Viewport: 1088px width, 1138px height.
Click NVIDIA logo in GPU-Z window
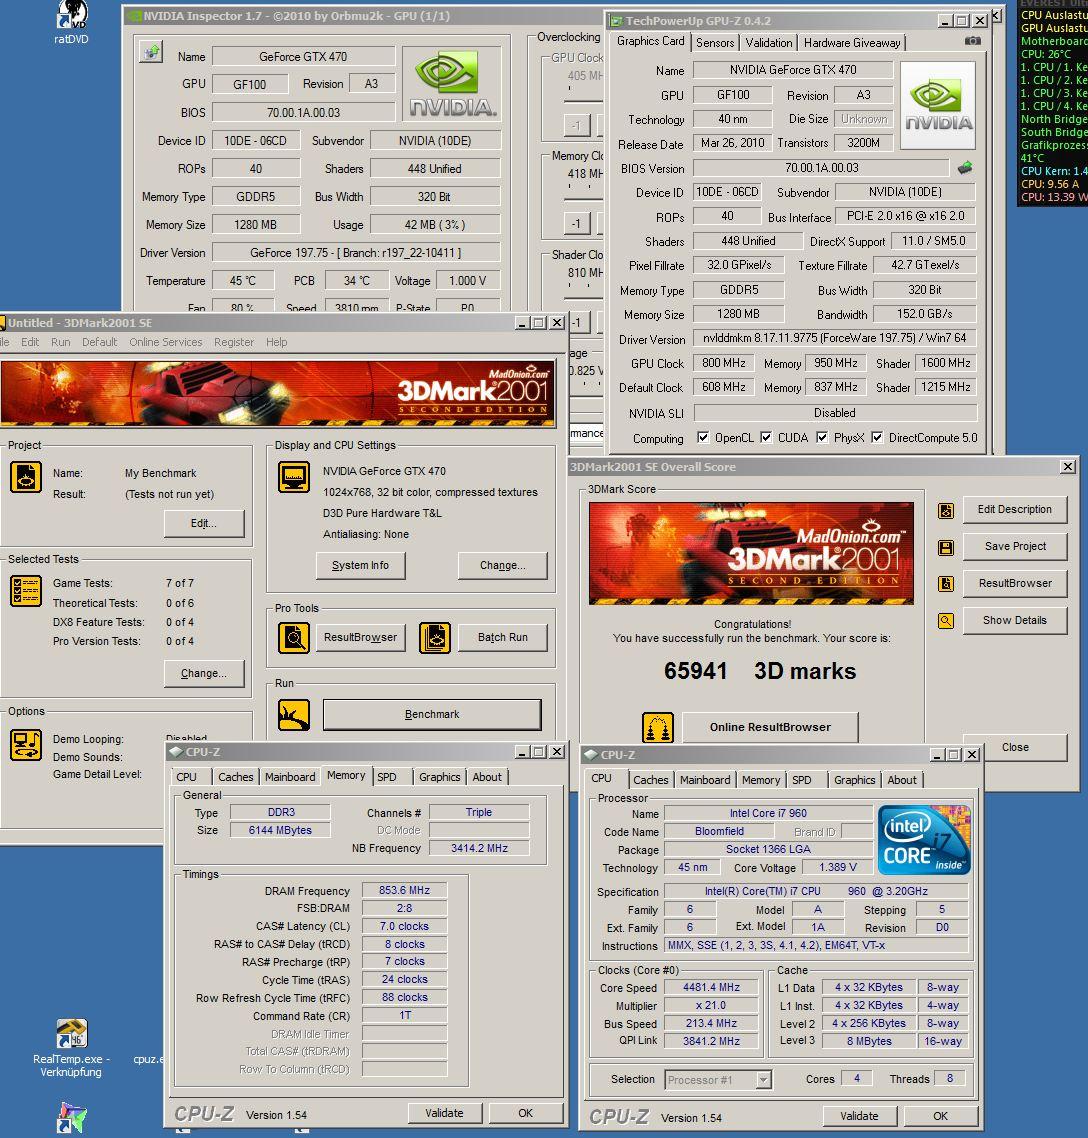click(937, 105)
